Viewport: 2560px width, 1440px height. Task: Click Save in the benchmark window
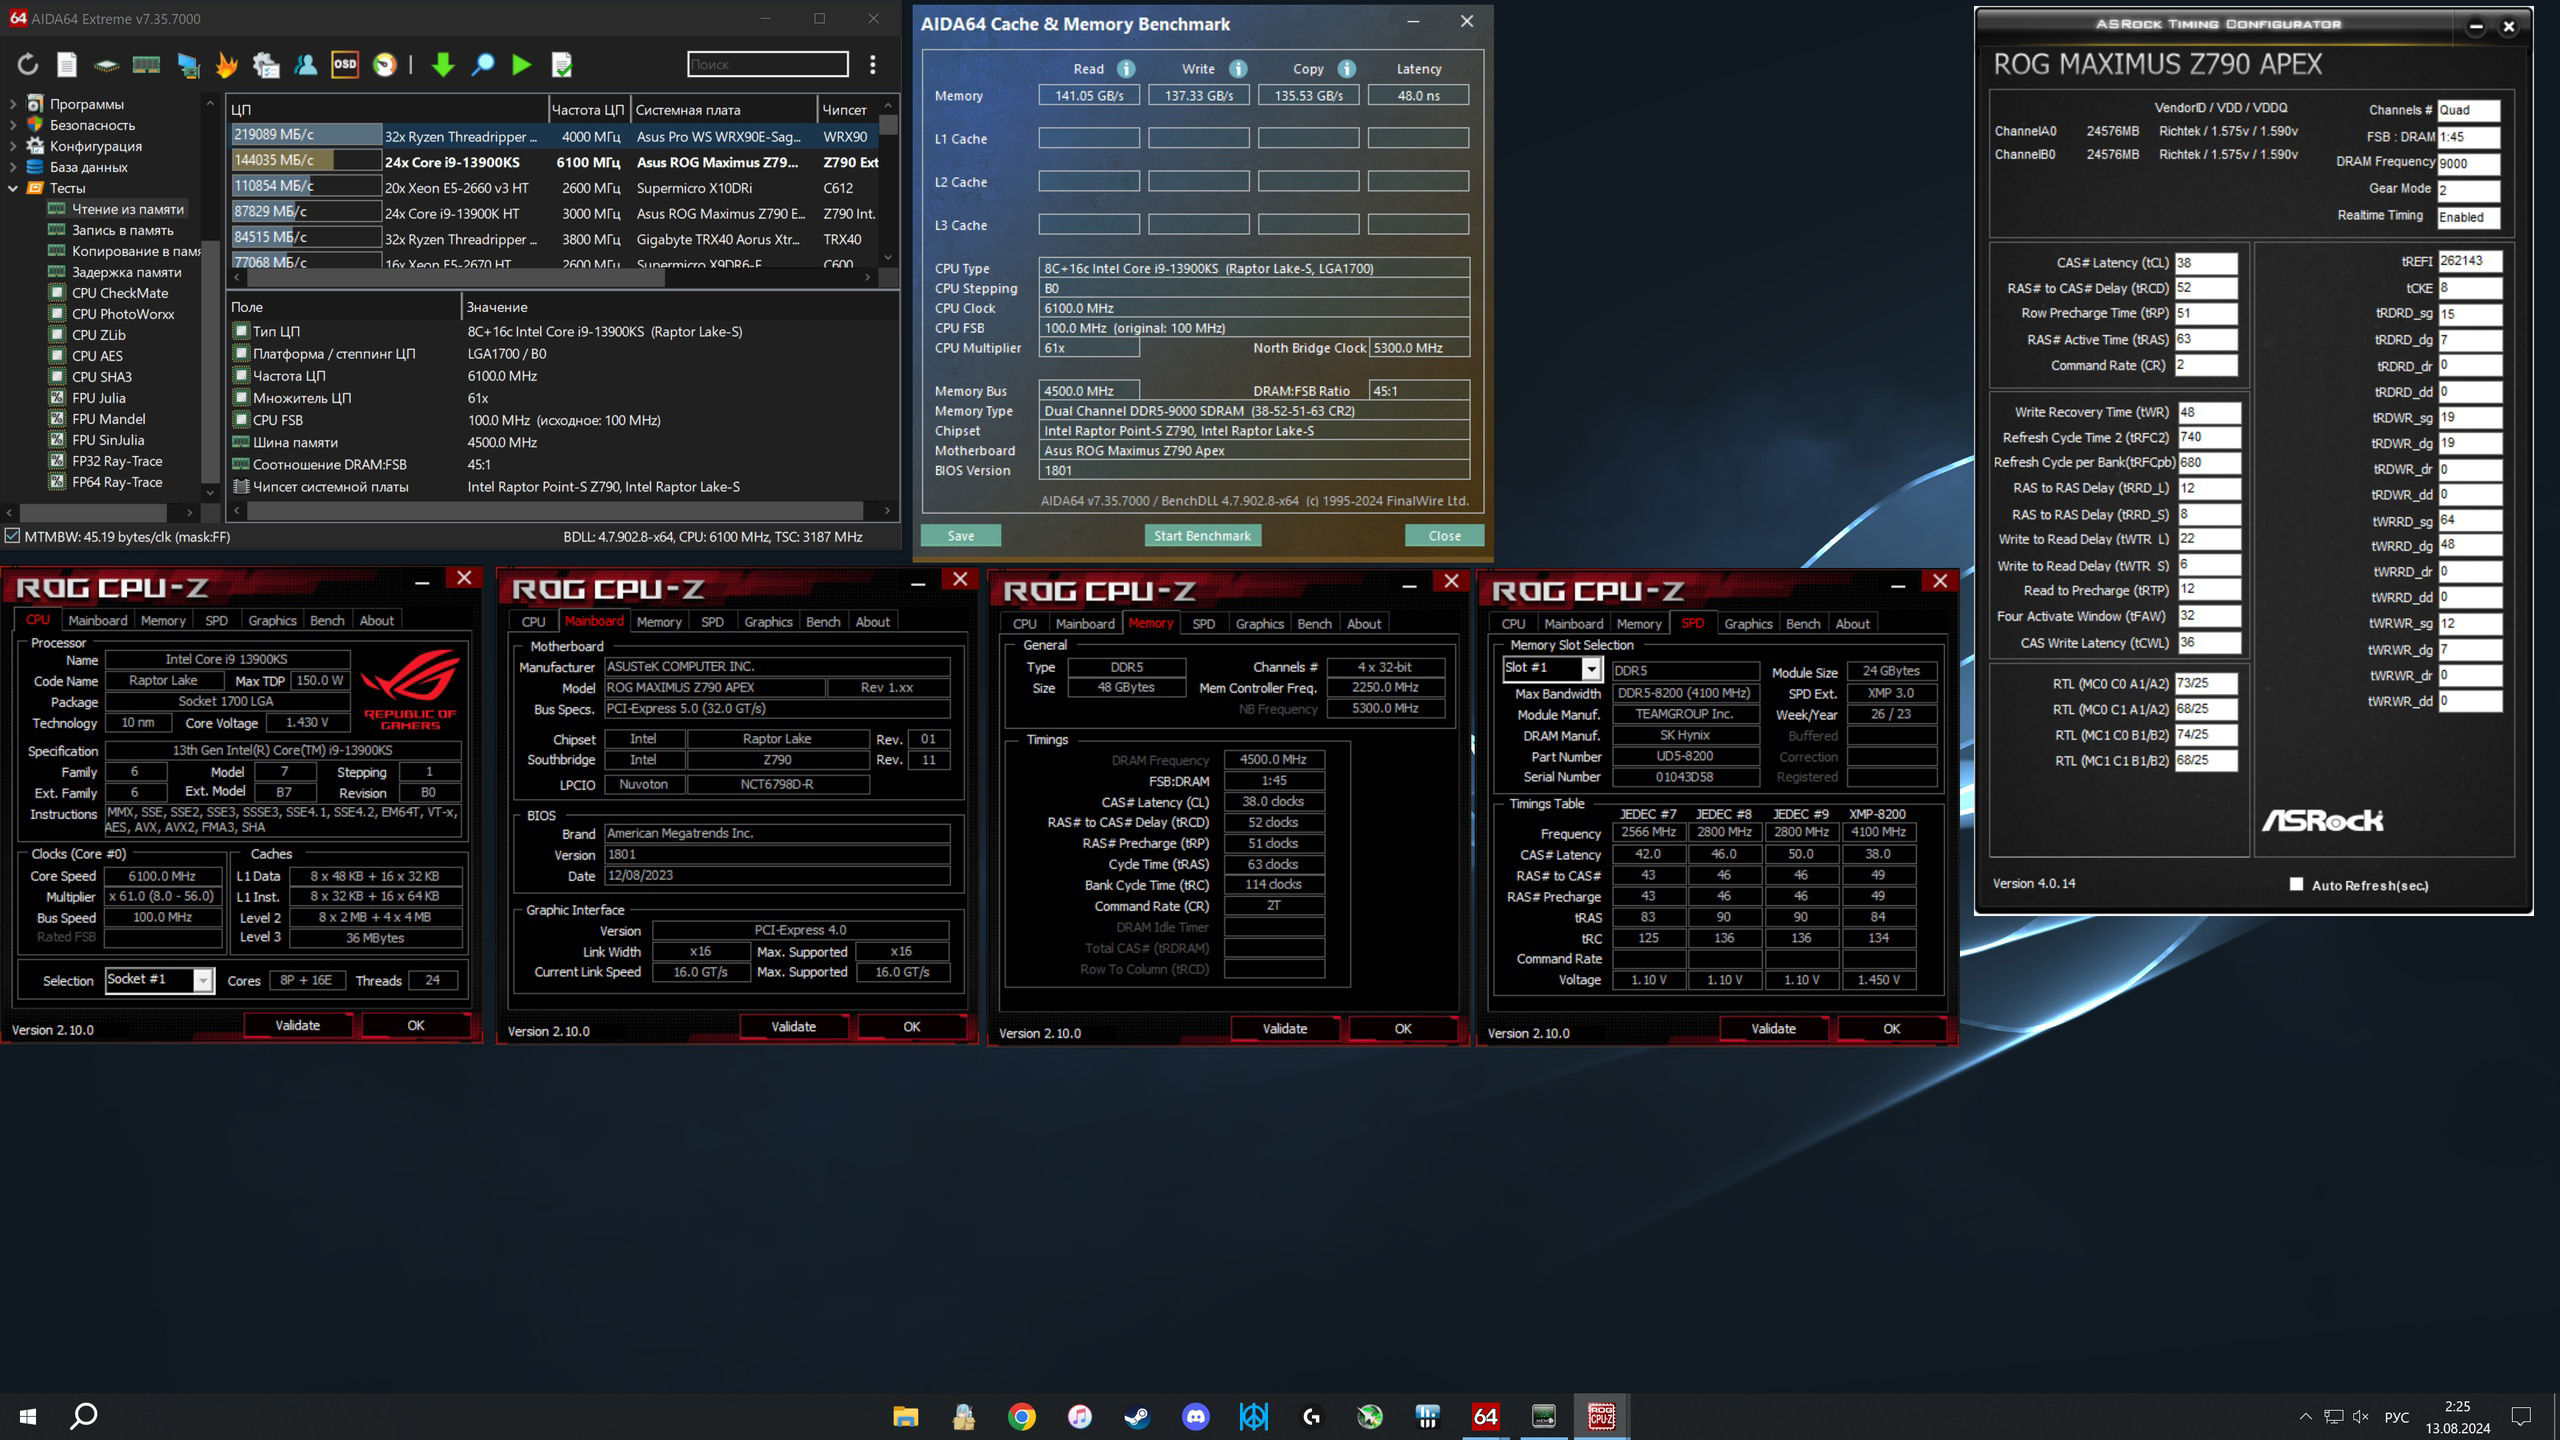tap(960, 536)
